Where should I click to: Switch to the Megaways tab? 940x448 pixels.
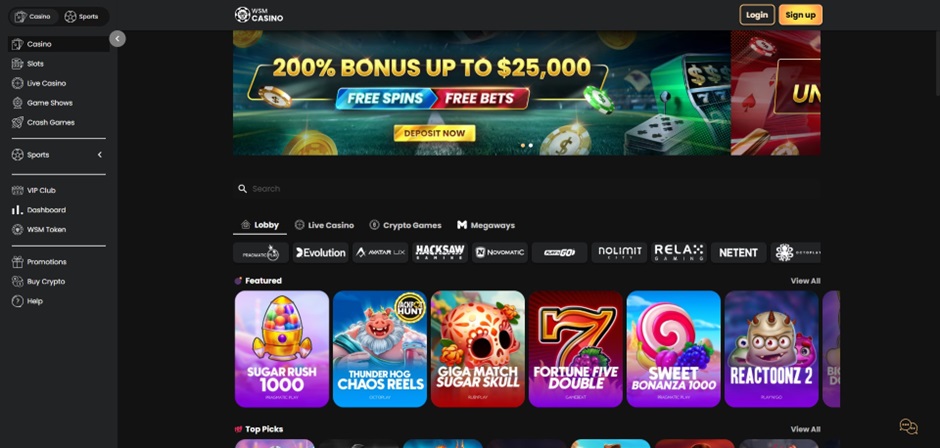tap(486, 225)
